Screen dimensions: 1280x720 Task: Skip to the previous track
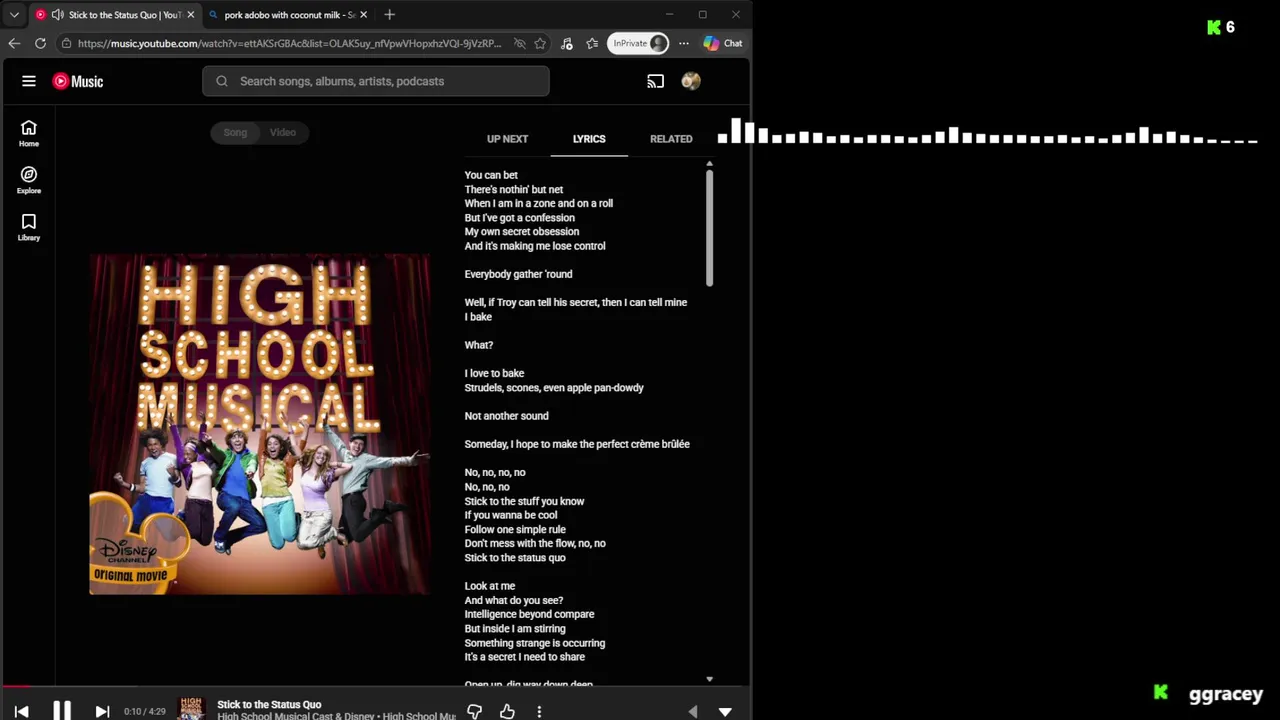[21, 711]
